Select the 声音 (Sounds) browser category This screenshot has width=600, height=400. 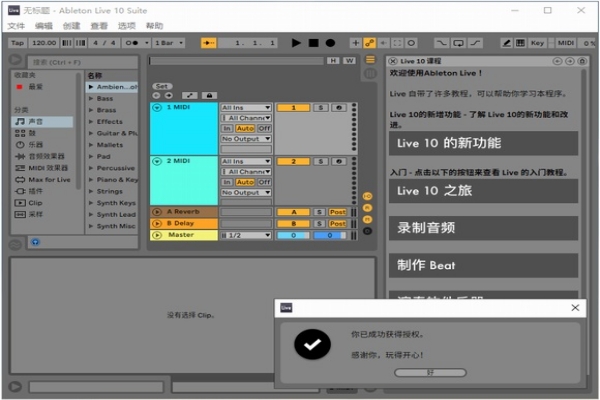click(42, 122)
